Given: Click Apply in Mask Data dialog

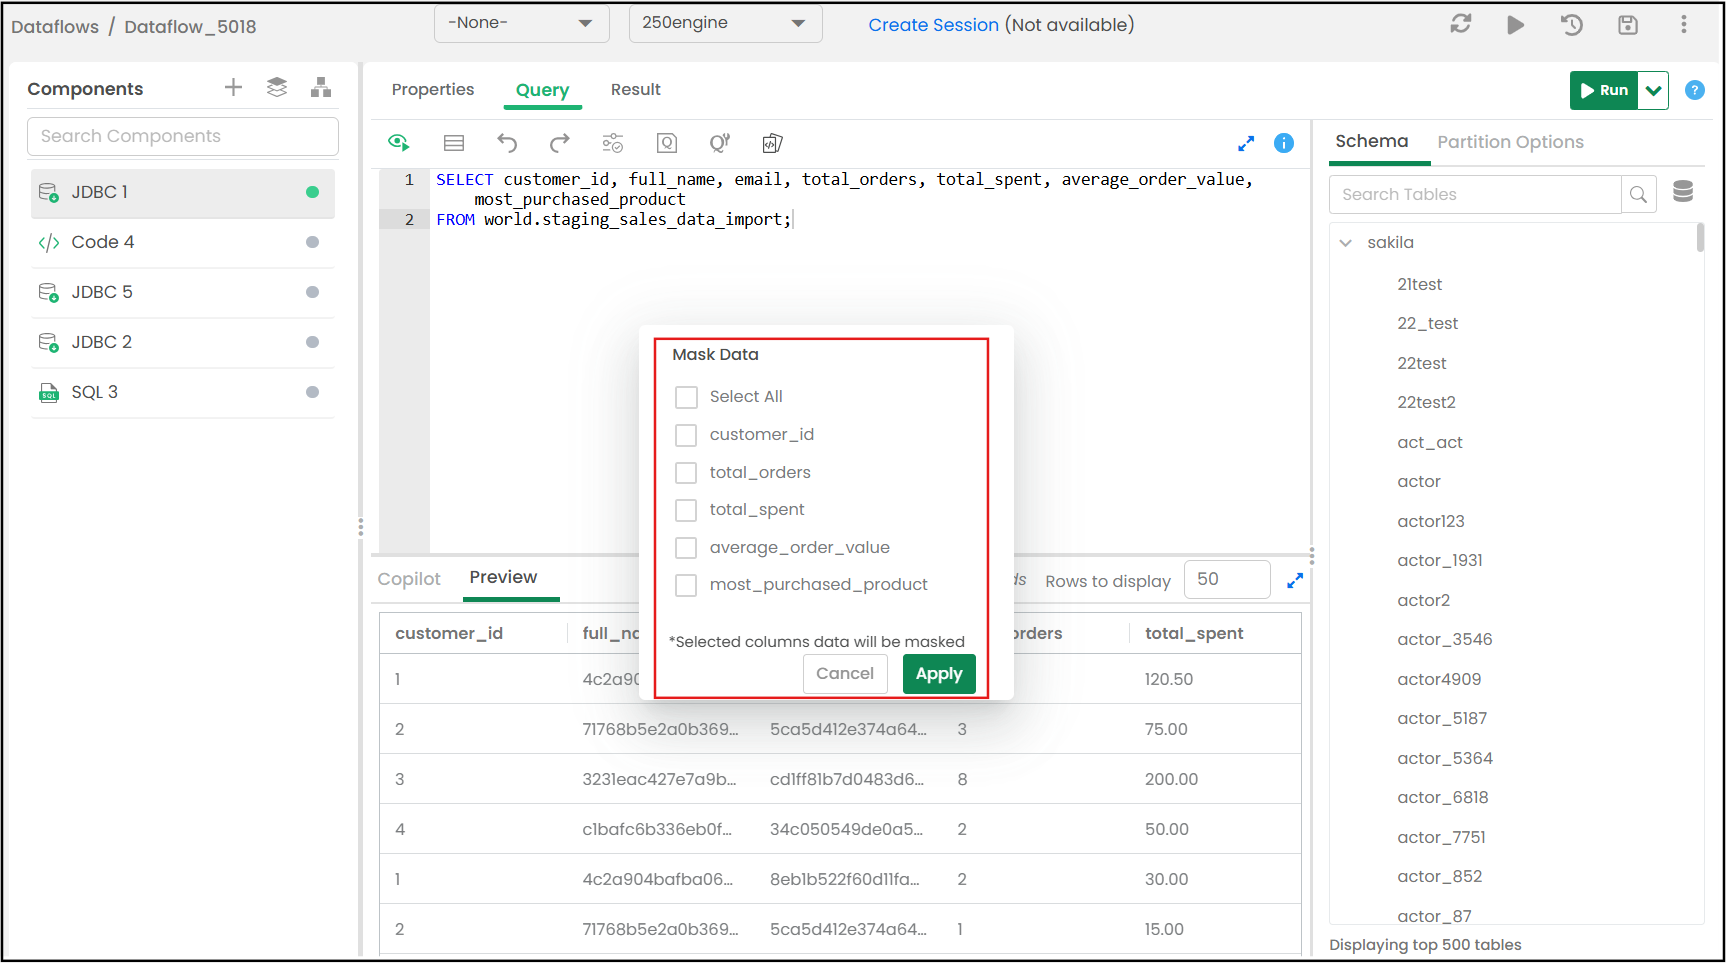Looking at the screenshot, I should pos(938,674).
